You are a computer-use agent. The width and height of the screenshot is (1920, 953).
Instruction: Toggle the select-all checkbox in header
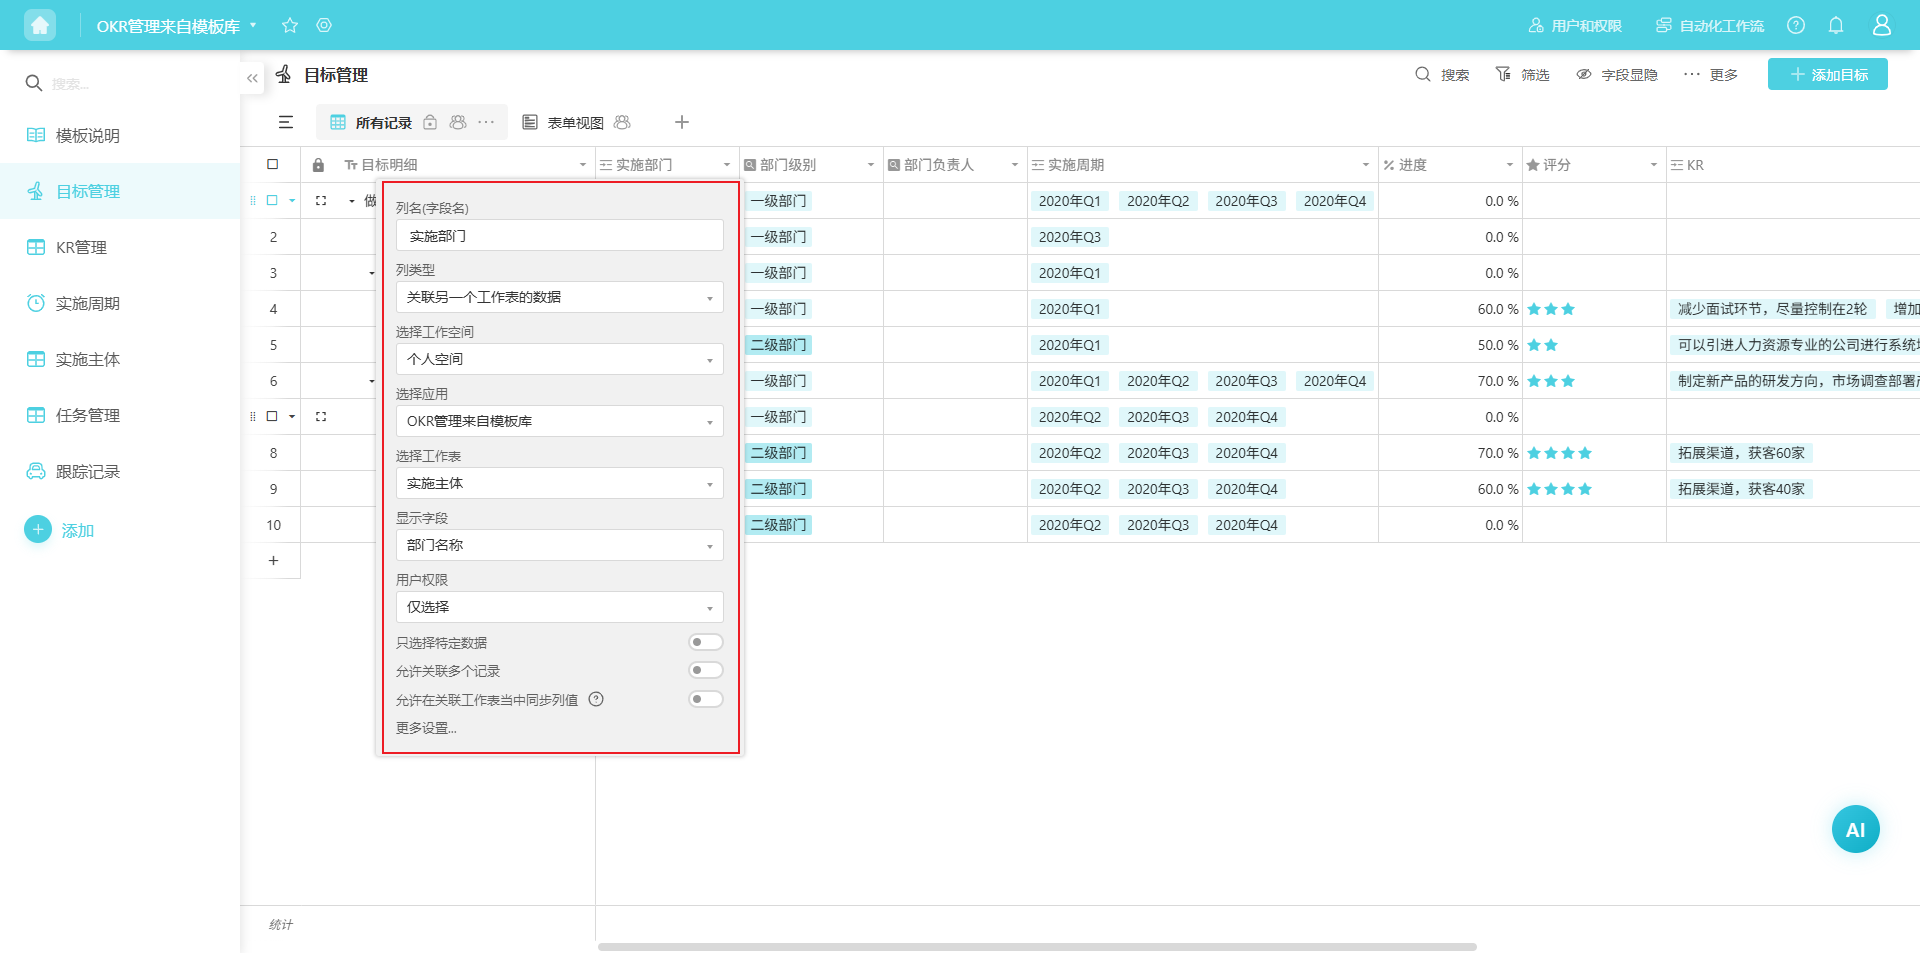(272, 165)
